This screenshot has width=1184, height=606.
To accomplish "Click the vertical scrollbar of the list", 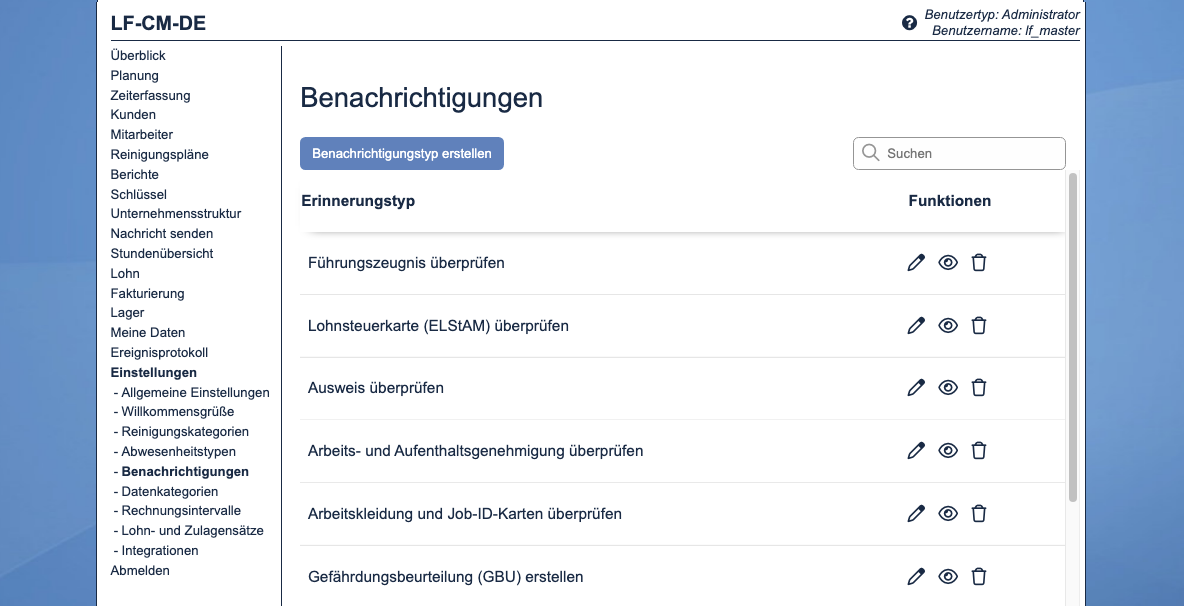I will (1073, 330).
